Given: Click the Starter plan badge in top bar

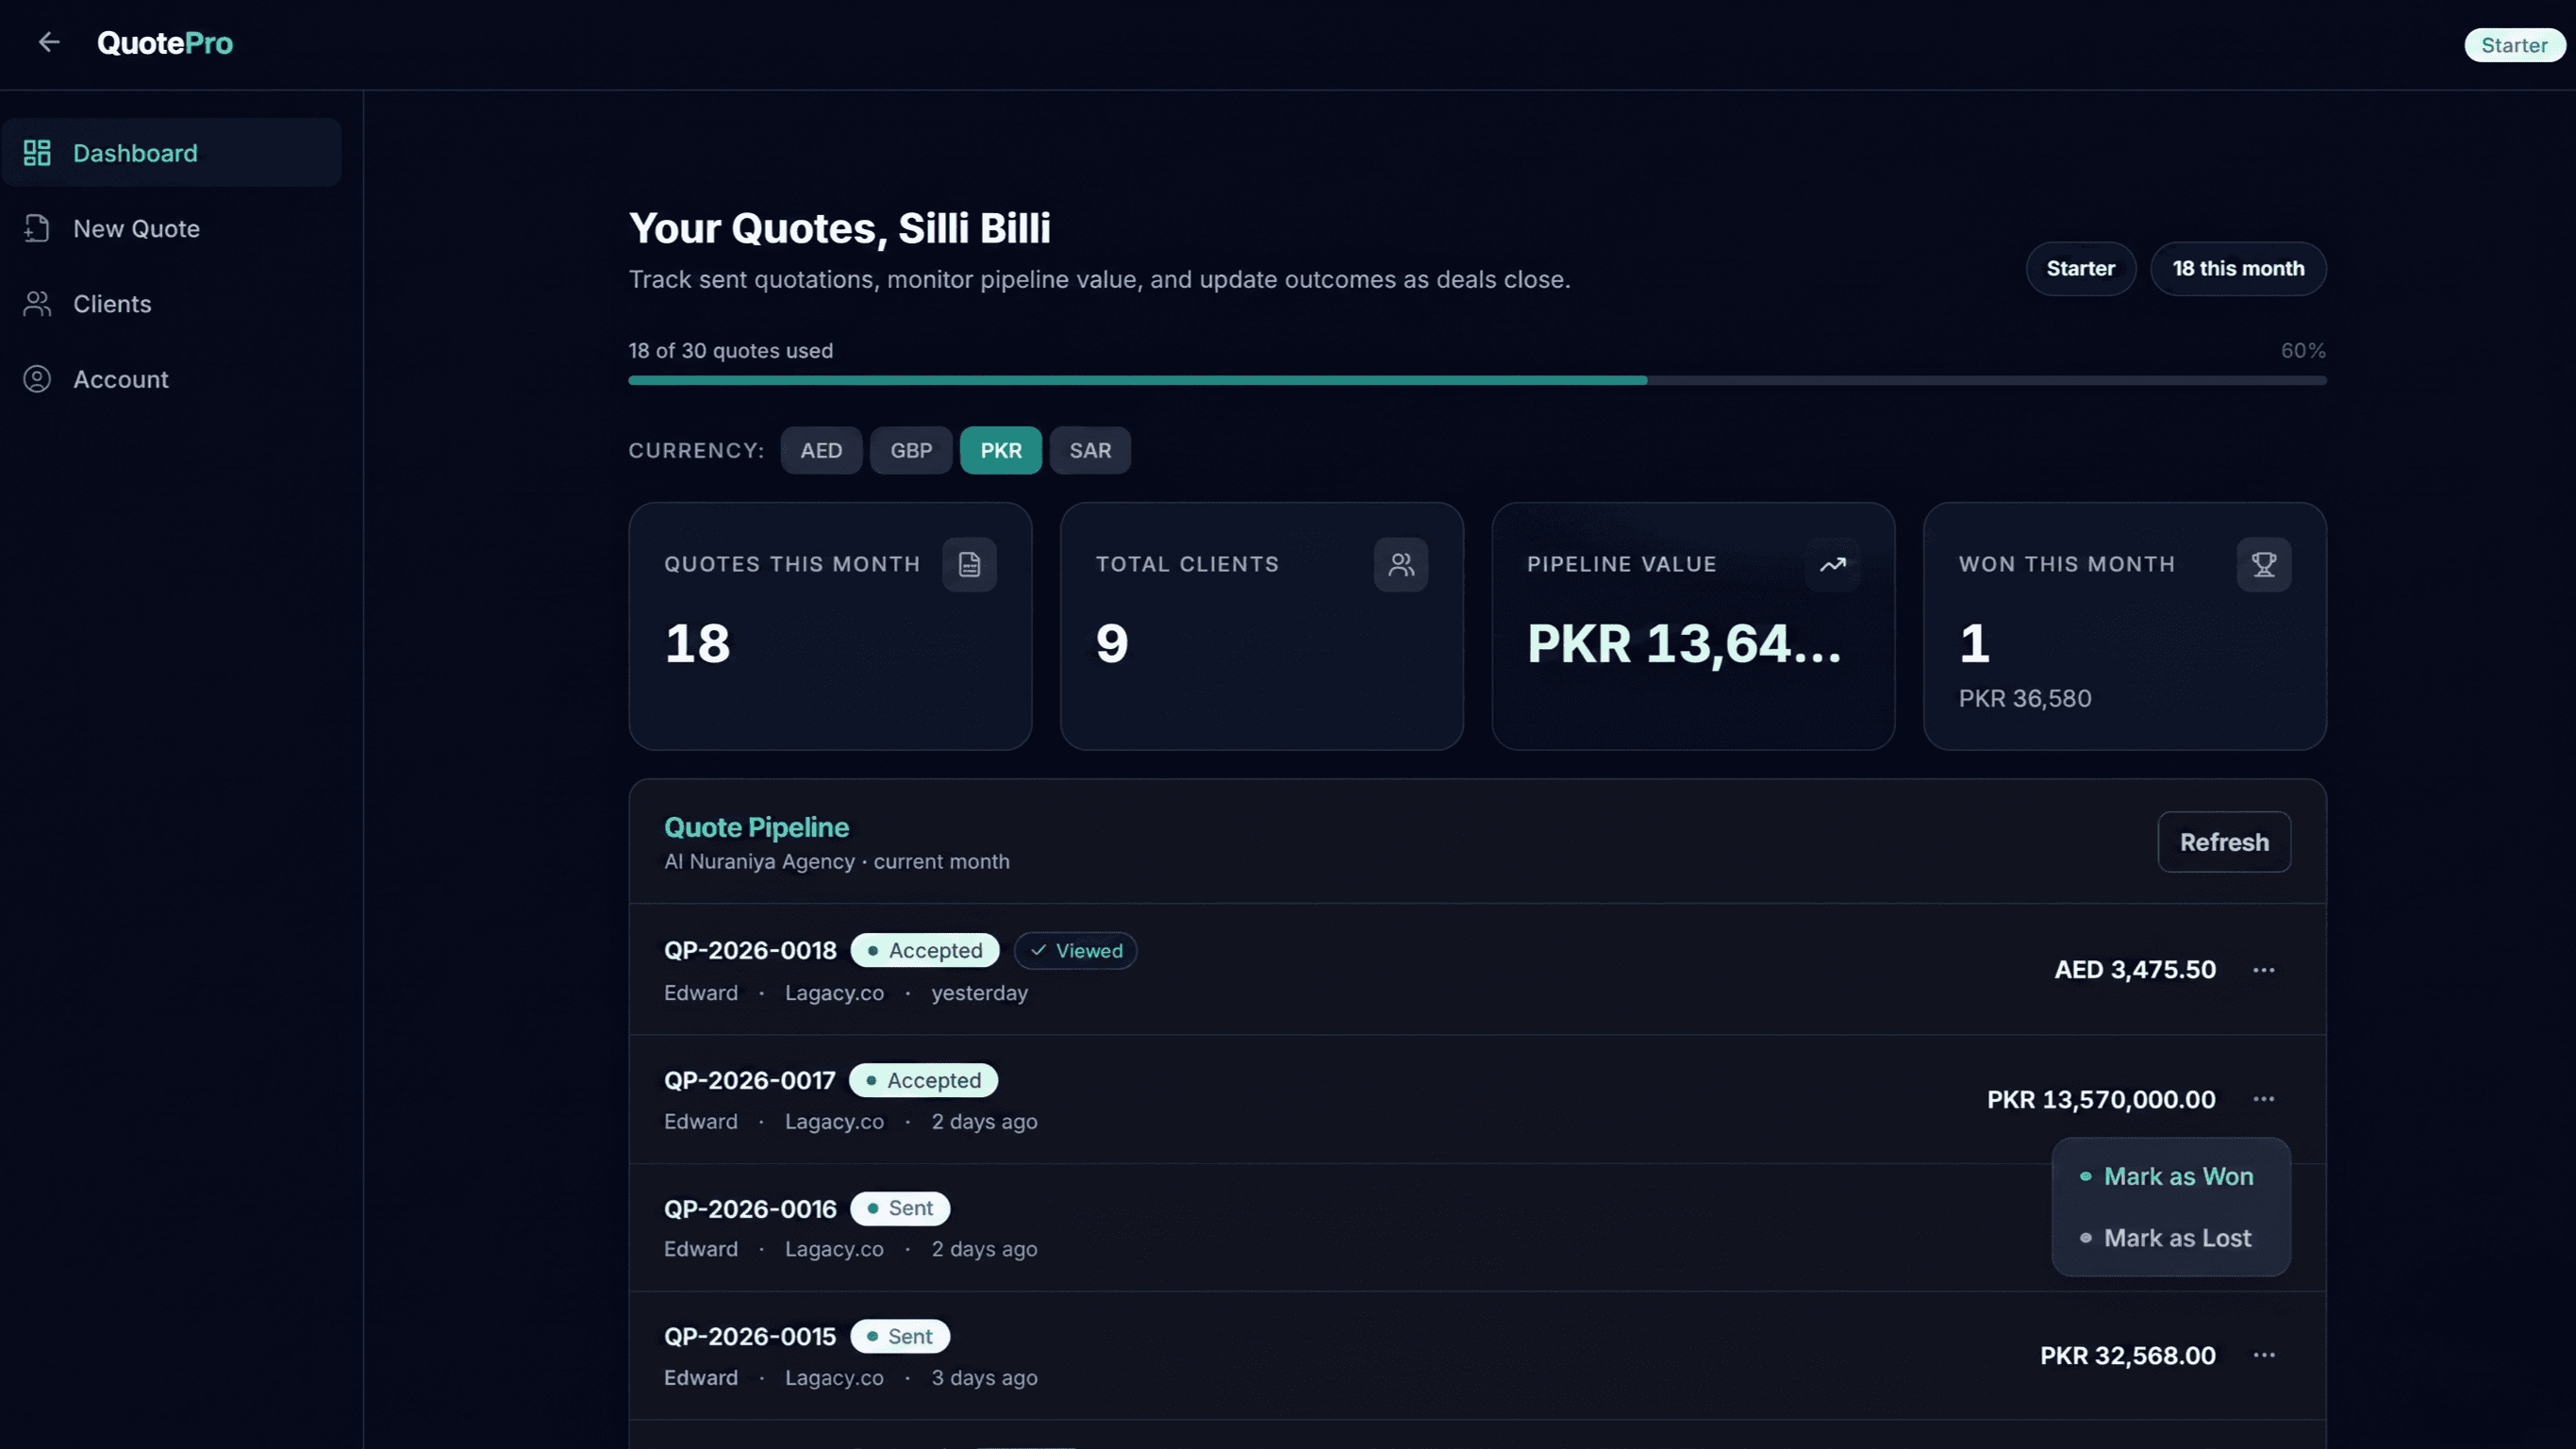Looking at the screenshot, I should tap(2514, 45).
